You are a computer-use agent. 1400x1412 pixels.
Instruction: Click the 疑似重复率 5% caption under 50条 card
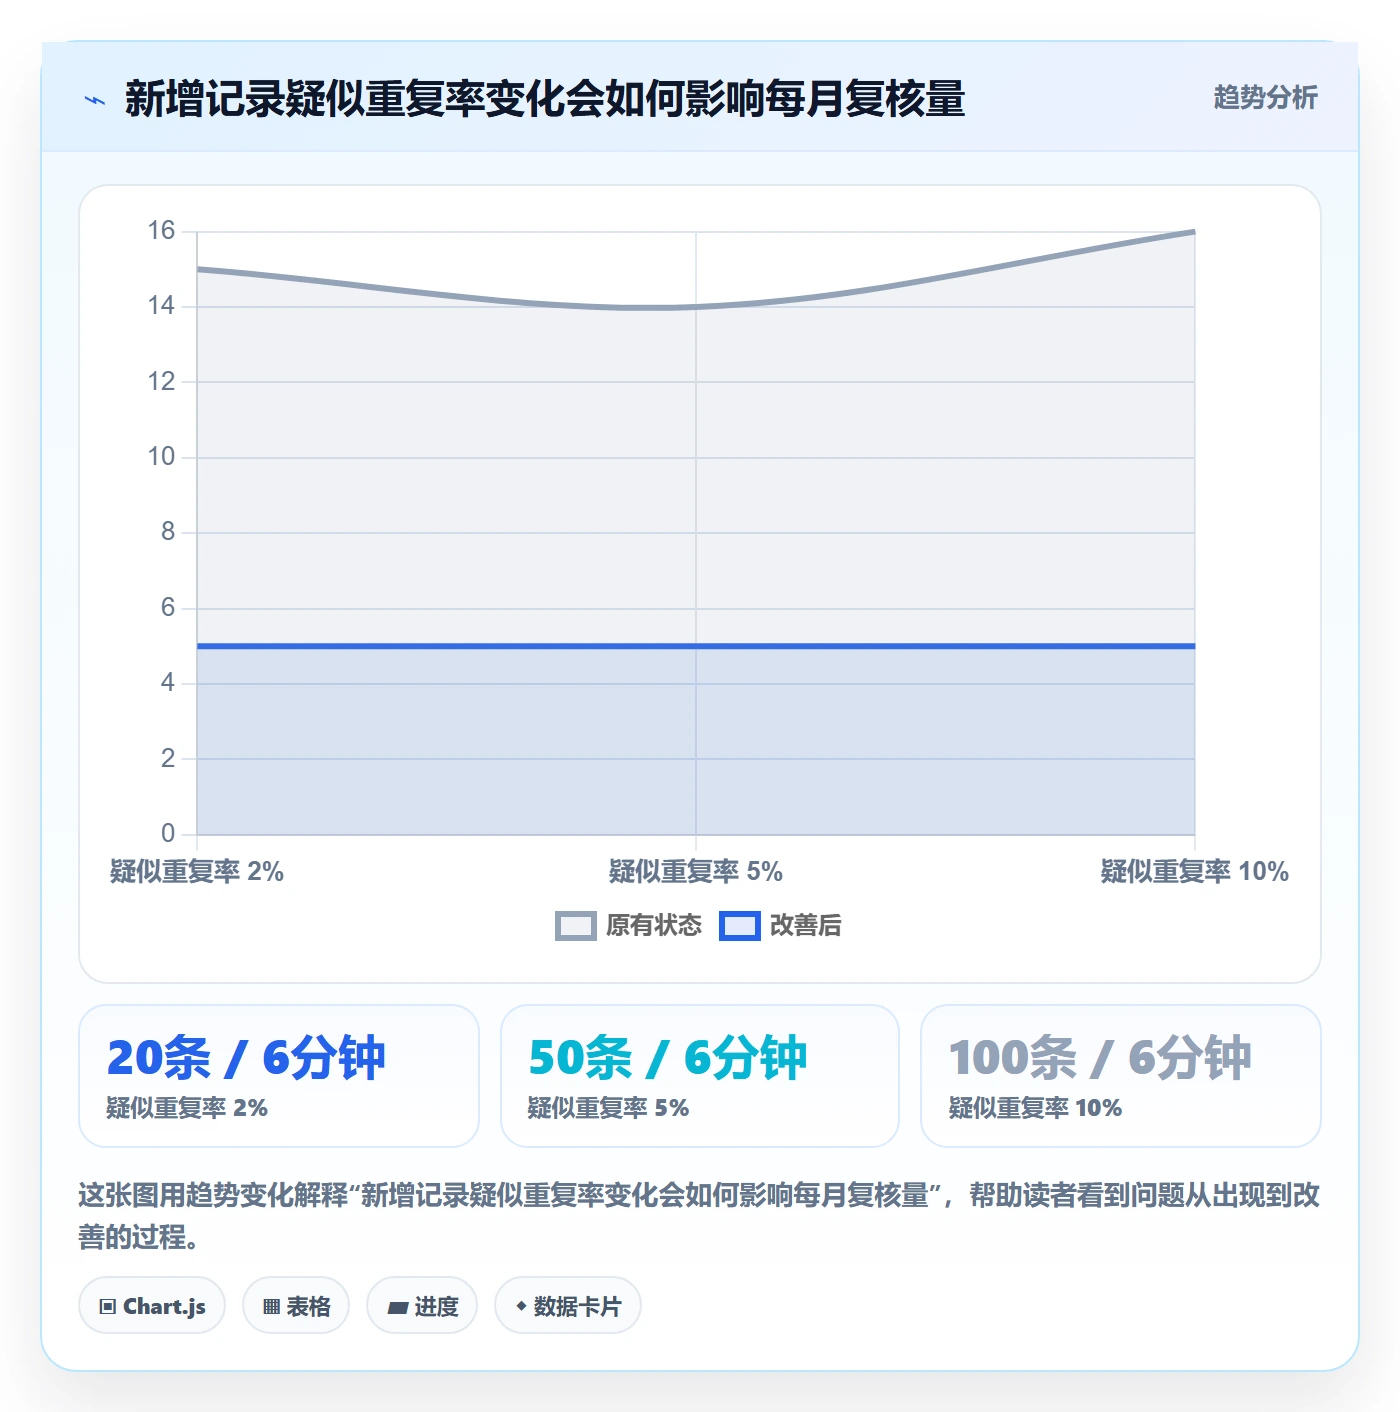coord(608,1108)
